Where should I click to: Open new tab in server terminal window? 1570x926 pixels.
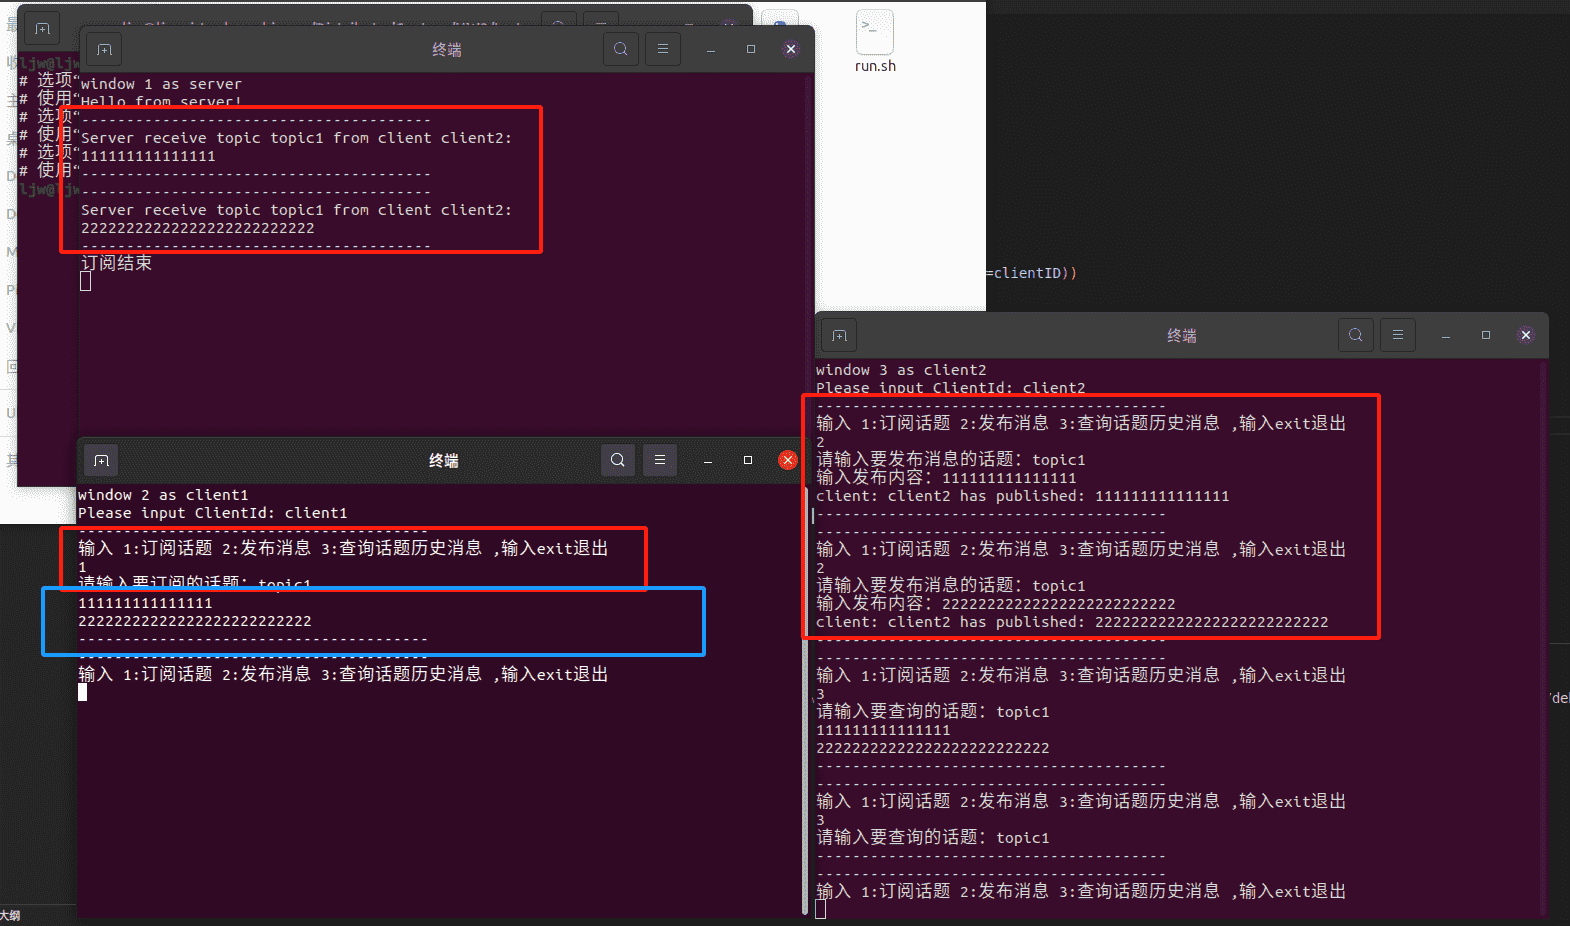104,49
